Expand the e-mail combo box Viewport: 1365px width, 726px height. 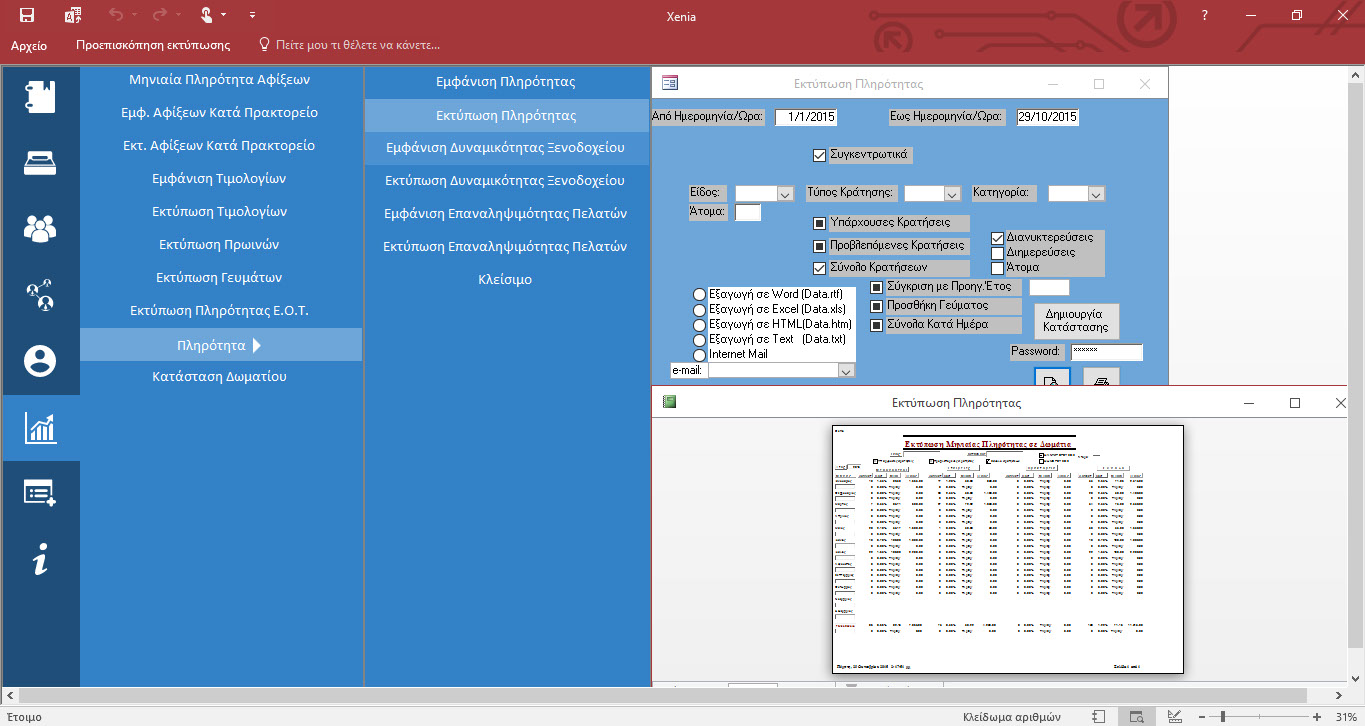[x=846, y=371]
